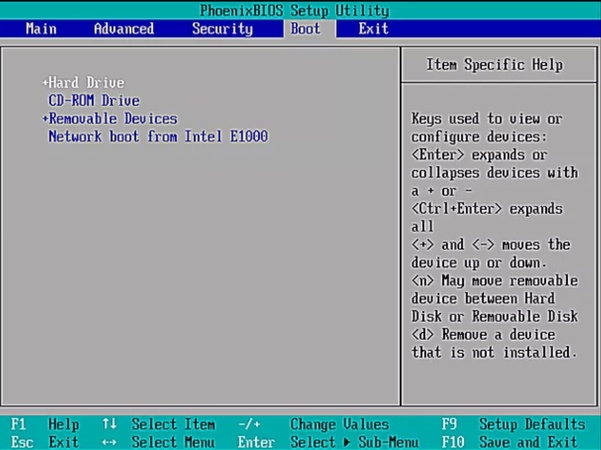
Task: Click the Save and Exit label
Action: 529,442
